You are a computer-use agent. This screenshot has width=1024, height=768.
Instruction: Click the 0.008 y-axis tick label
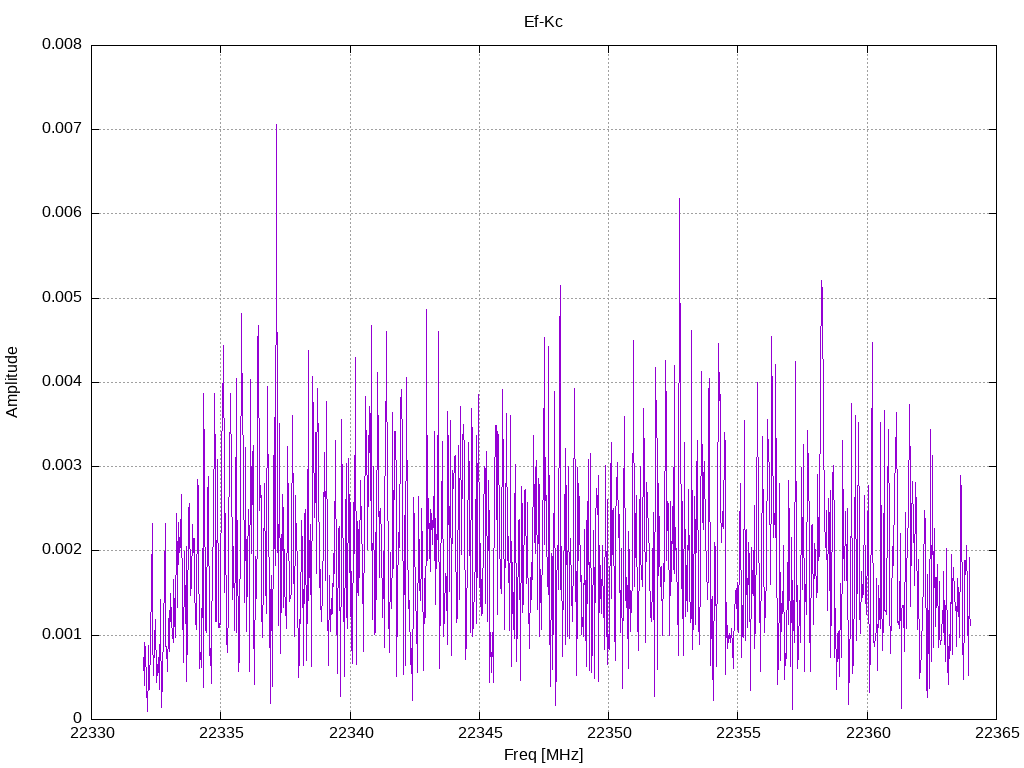point(62,44)
